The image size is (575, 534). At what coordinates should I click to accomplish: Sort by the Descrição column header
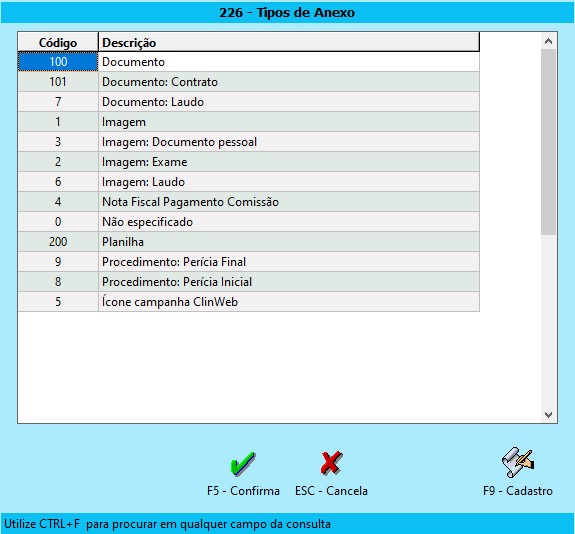coord(289,42)
